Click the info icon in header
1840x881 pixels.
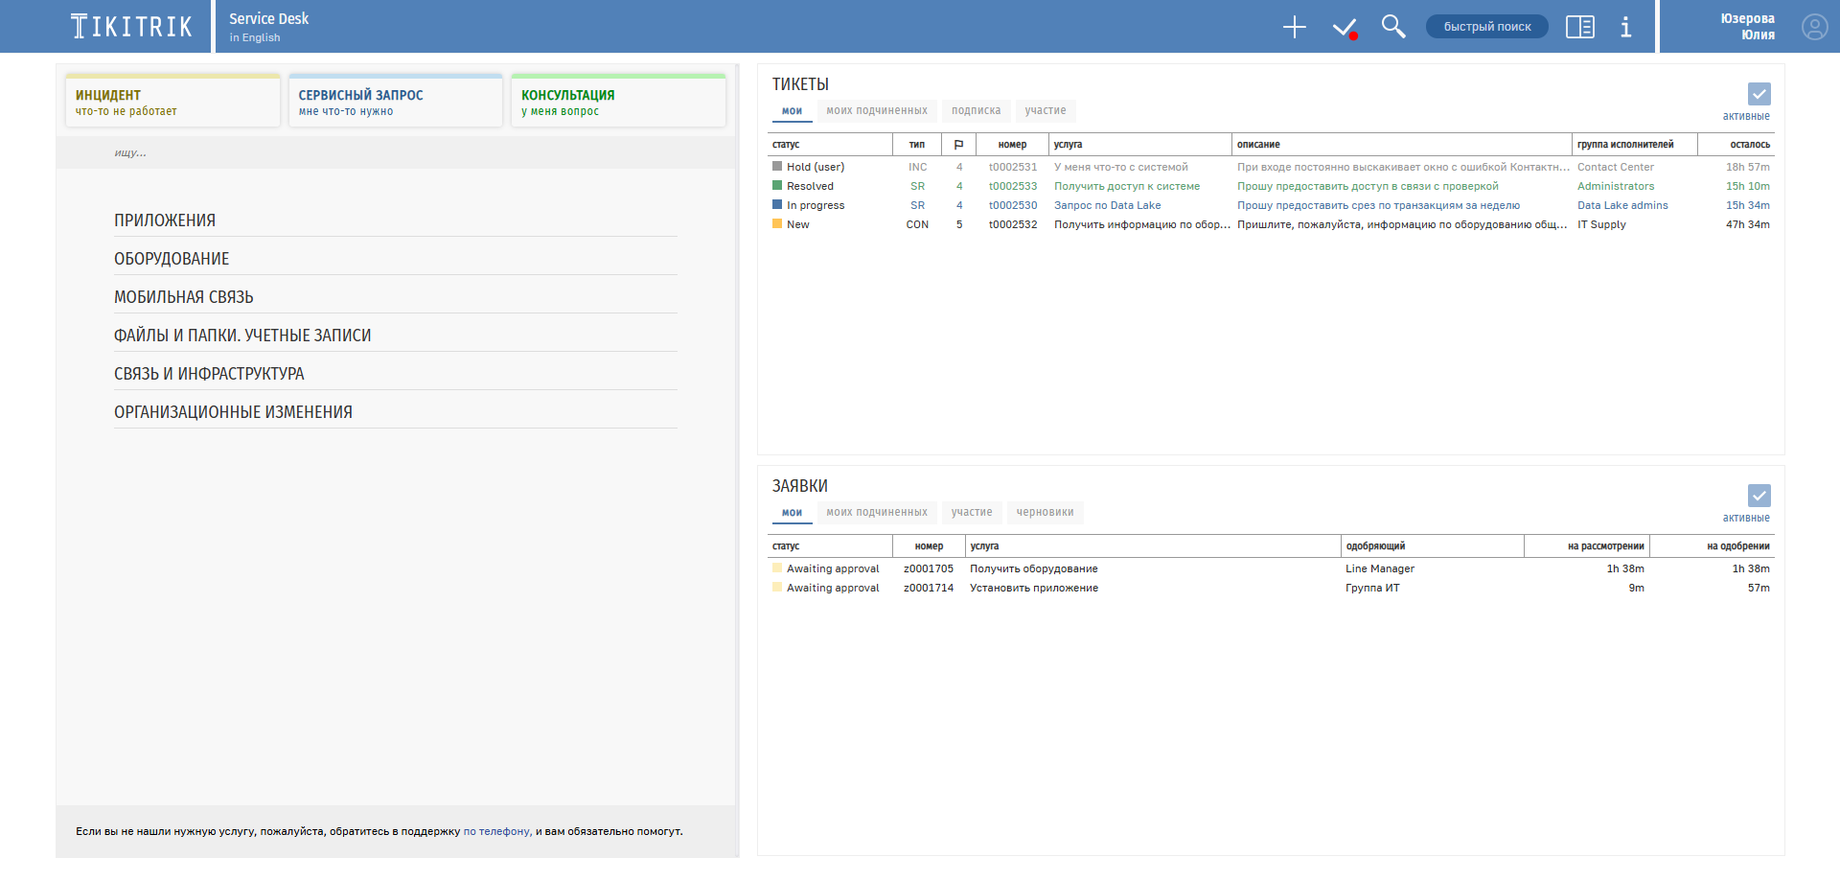(1626, 27)
